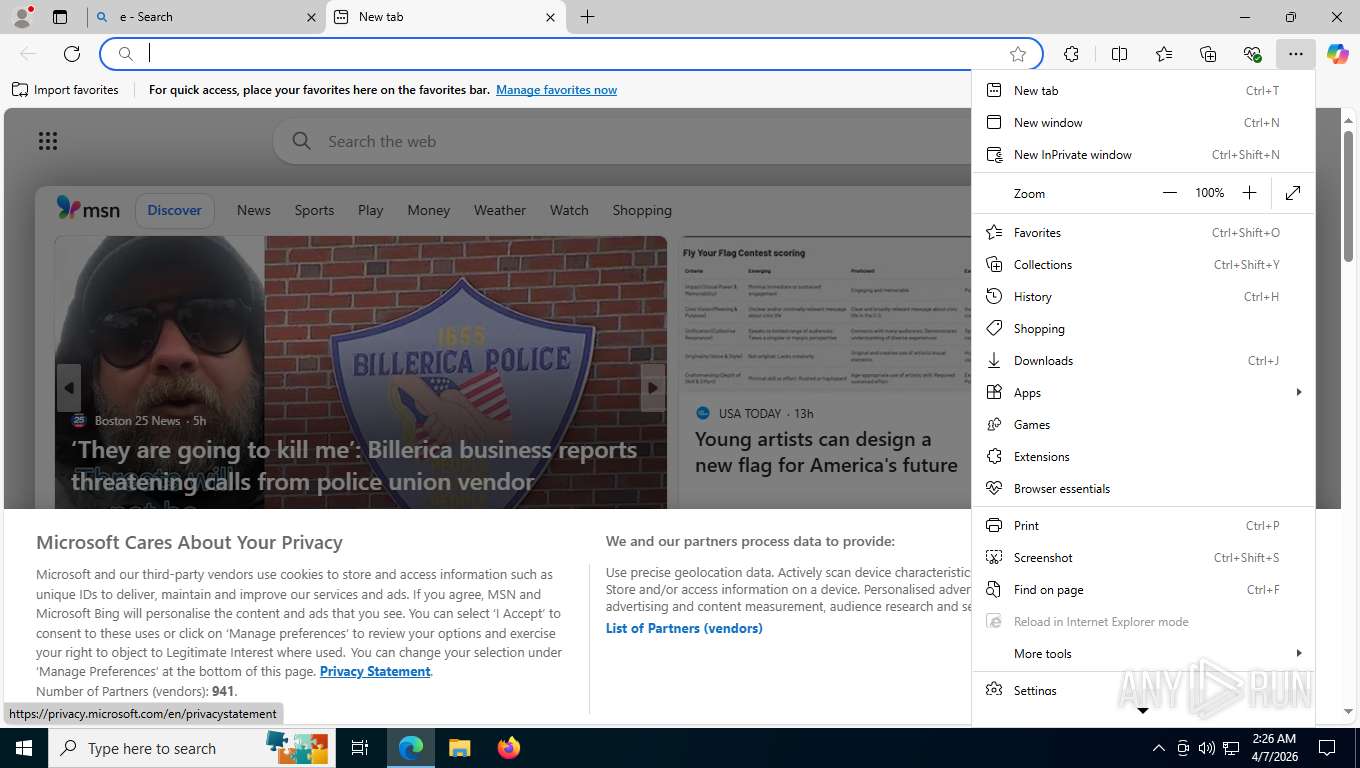Launch Firefox from taskbar
Viewport: 1360px width, 768px height.
509,748
